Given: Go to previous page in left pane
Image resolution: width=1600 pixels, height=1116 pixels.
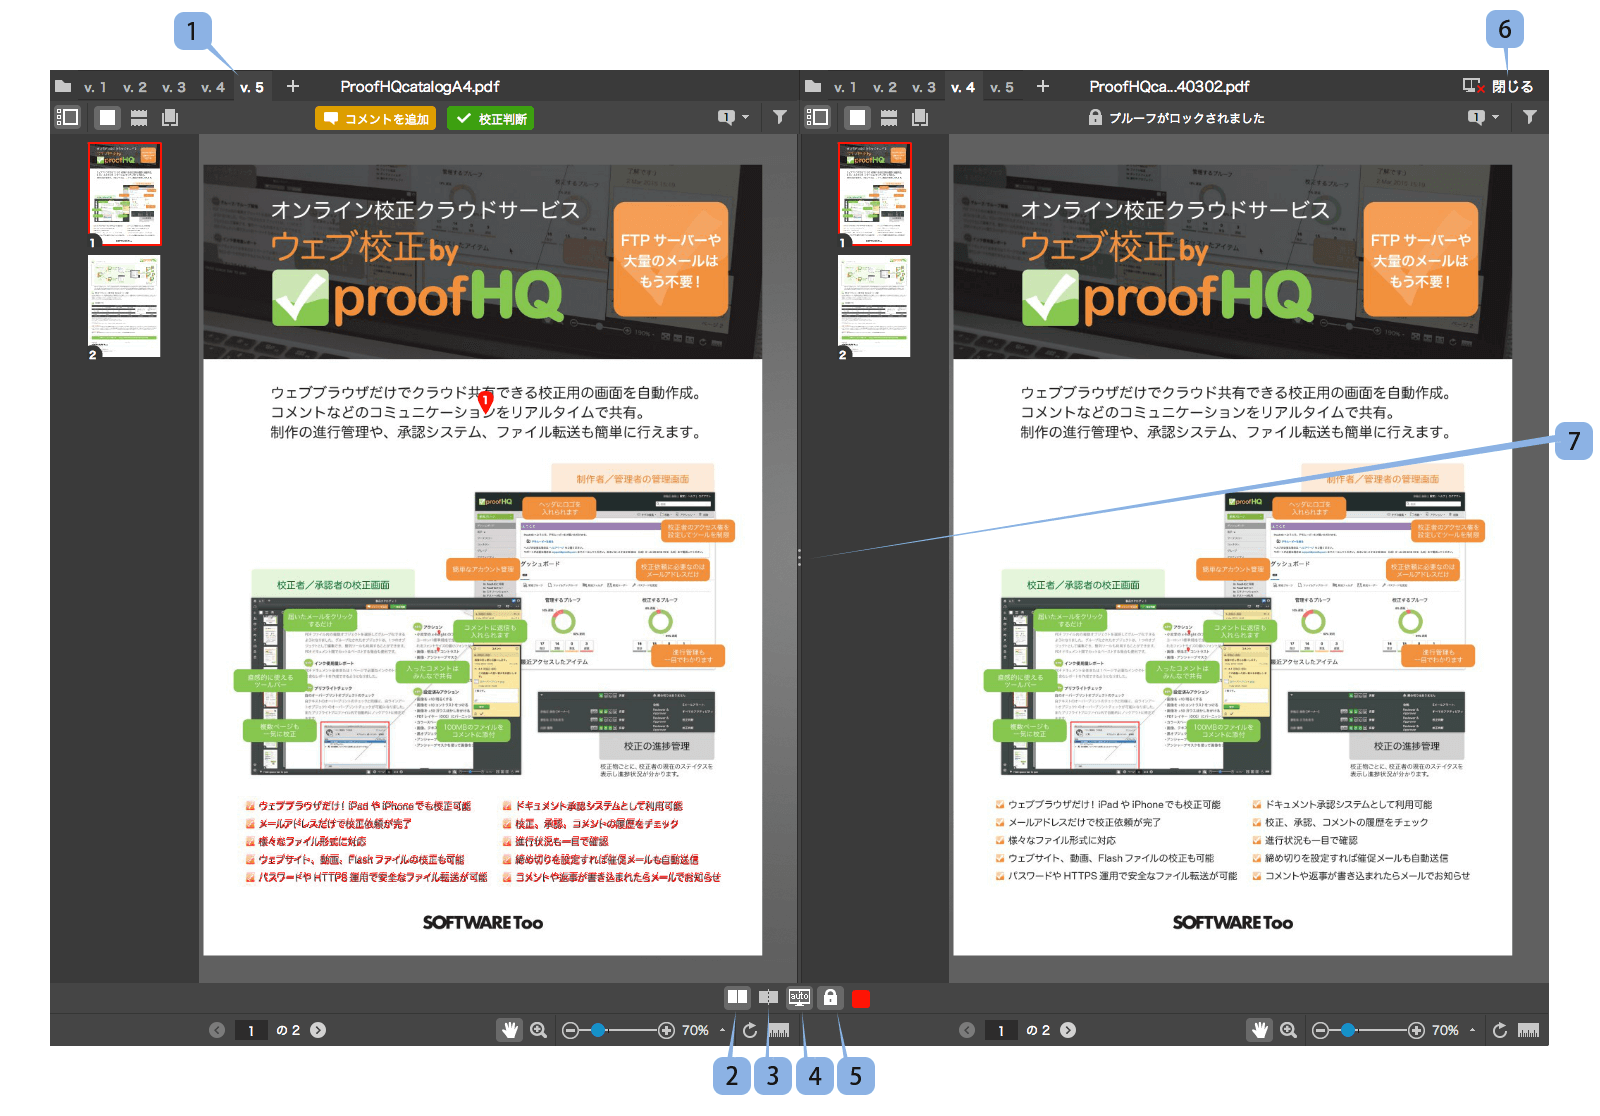Looking at the screenshot, I should pos(217,1030).
